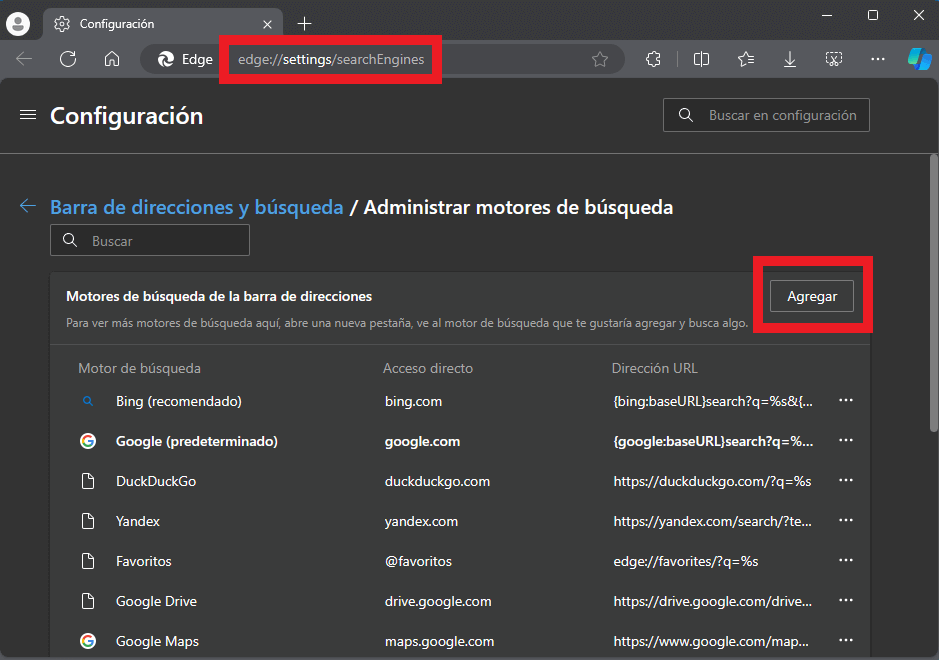Screen dimensions: 939x660
Task: Click the drive.google.com shortcut text
Action: click(438, 601)
